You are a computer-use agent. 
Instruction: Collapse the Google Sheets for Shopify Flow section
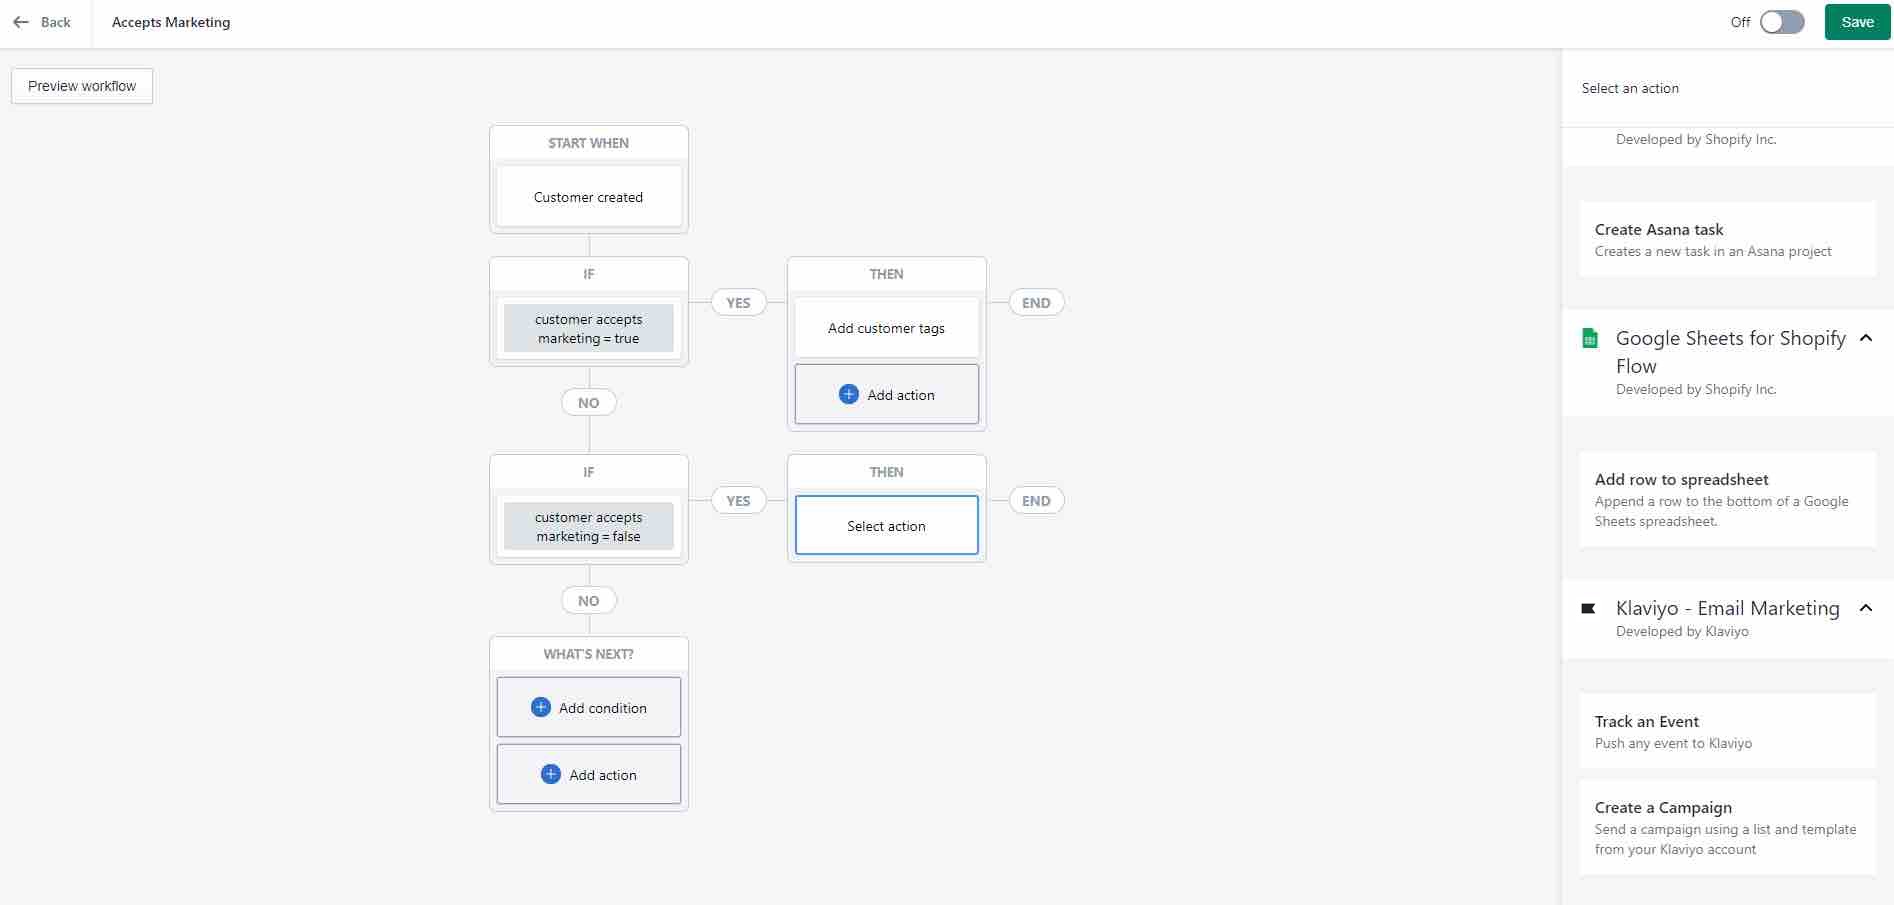1867,338
